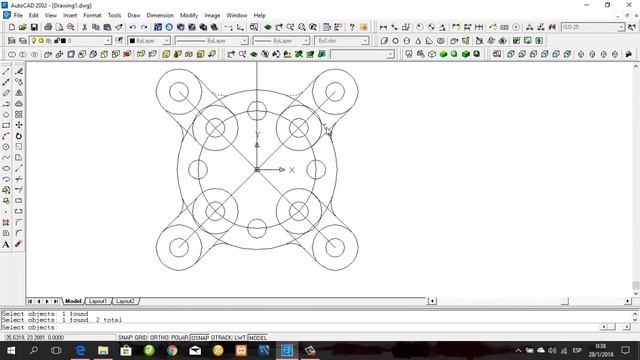Click the Linear Dimension icon

(x=383, y=27)
